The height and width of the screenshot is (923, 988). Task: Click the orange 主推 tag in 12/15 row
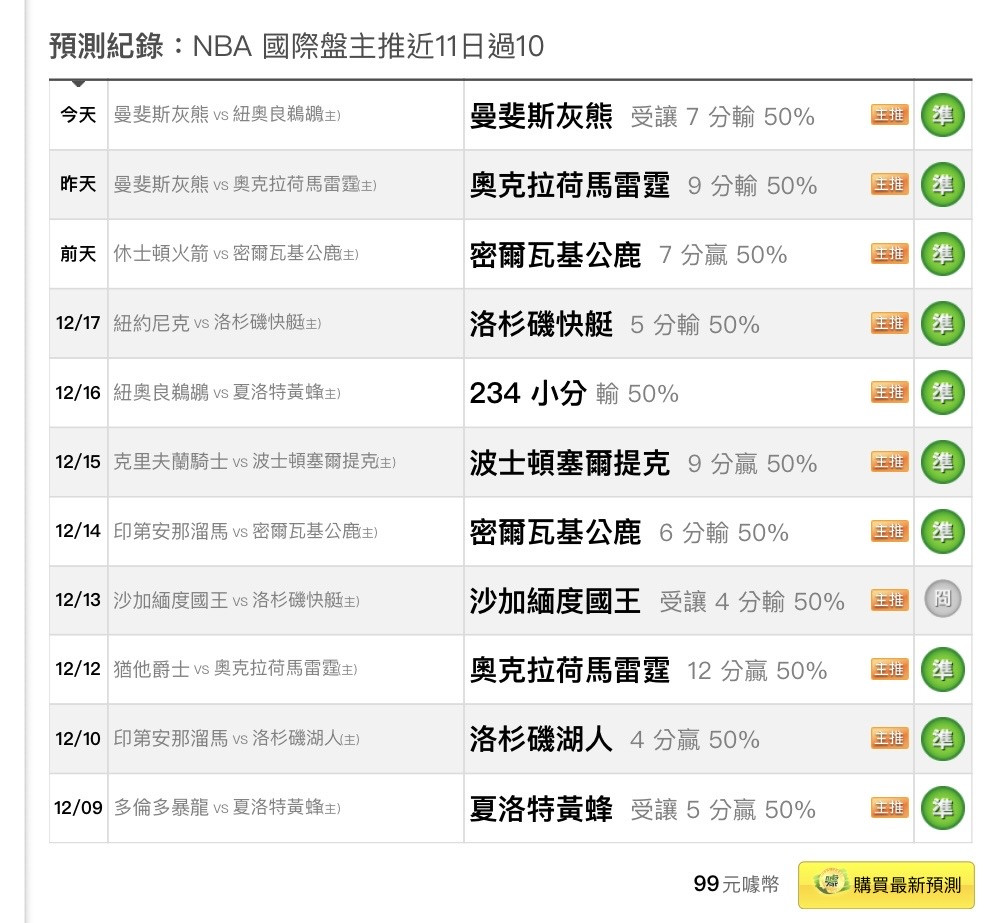(x=890, y=461)
